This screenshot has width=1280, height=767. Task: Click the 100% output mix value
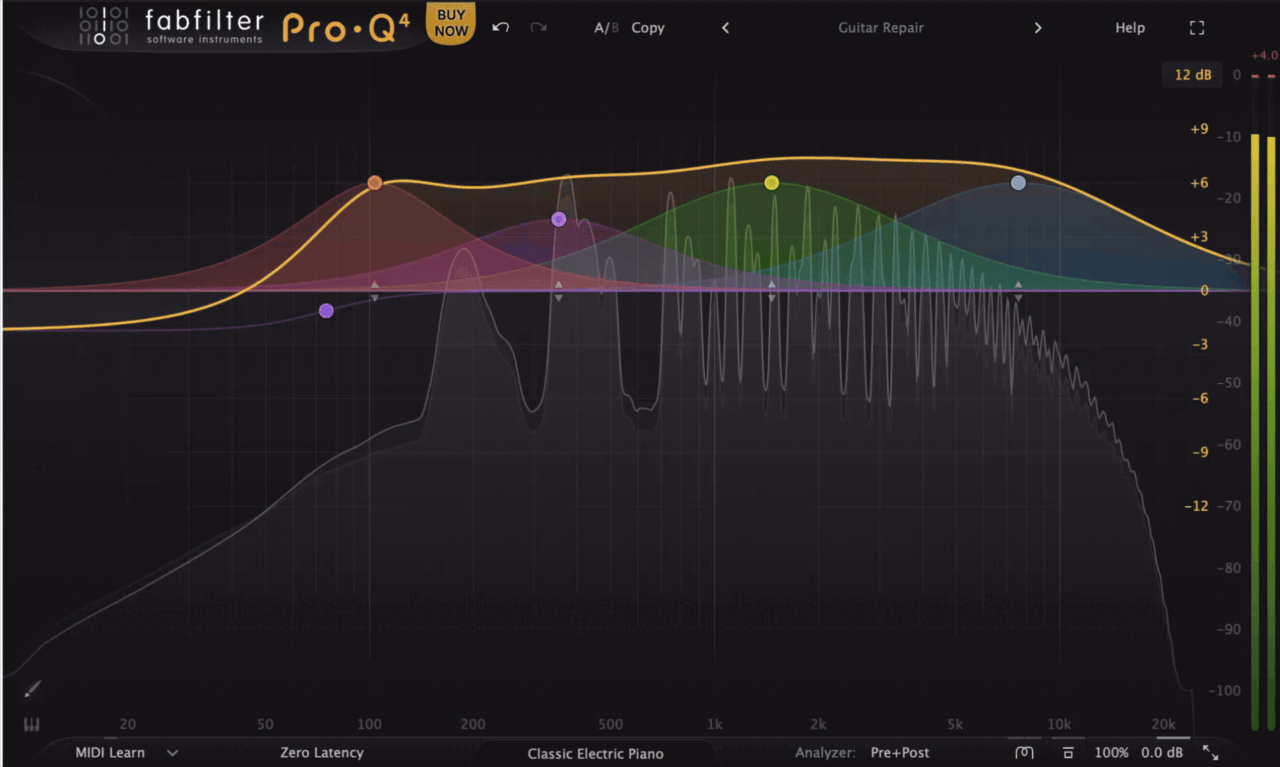1111,753
